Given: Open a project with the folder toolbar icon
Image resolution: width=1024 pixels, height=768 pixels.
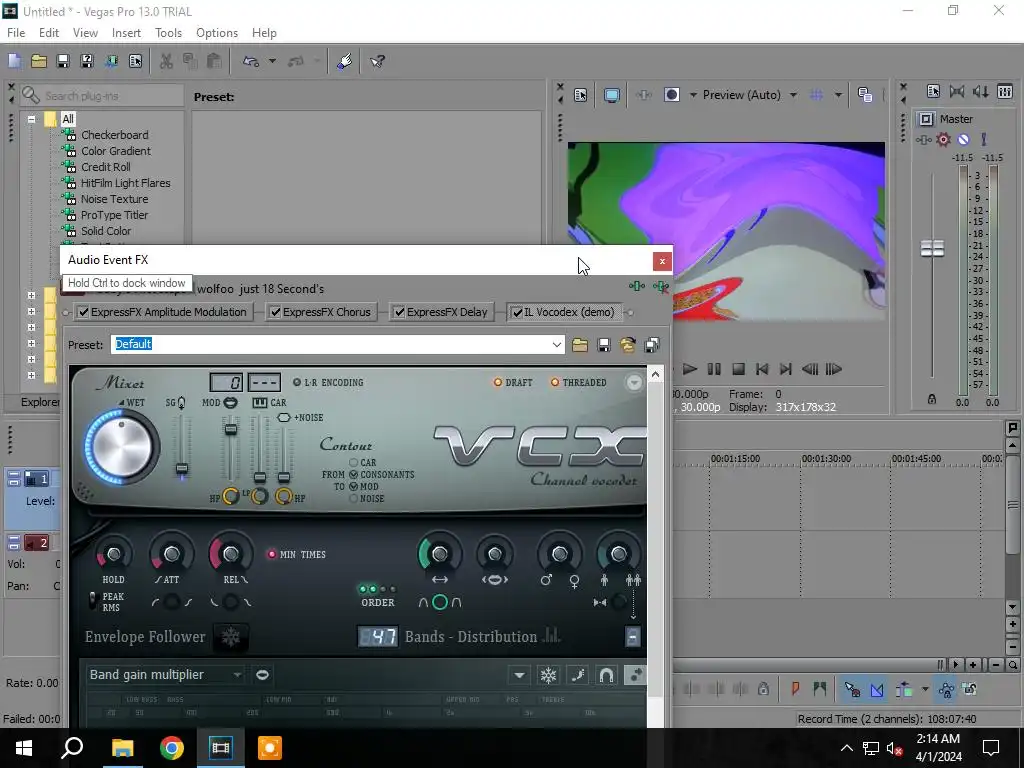Looking at the screenshot, I should point(39,61).
